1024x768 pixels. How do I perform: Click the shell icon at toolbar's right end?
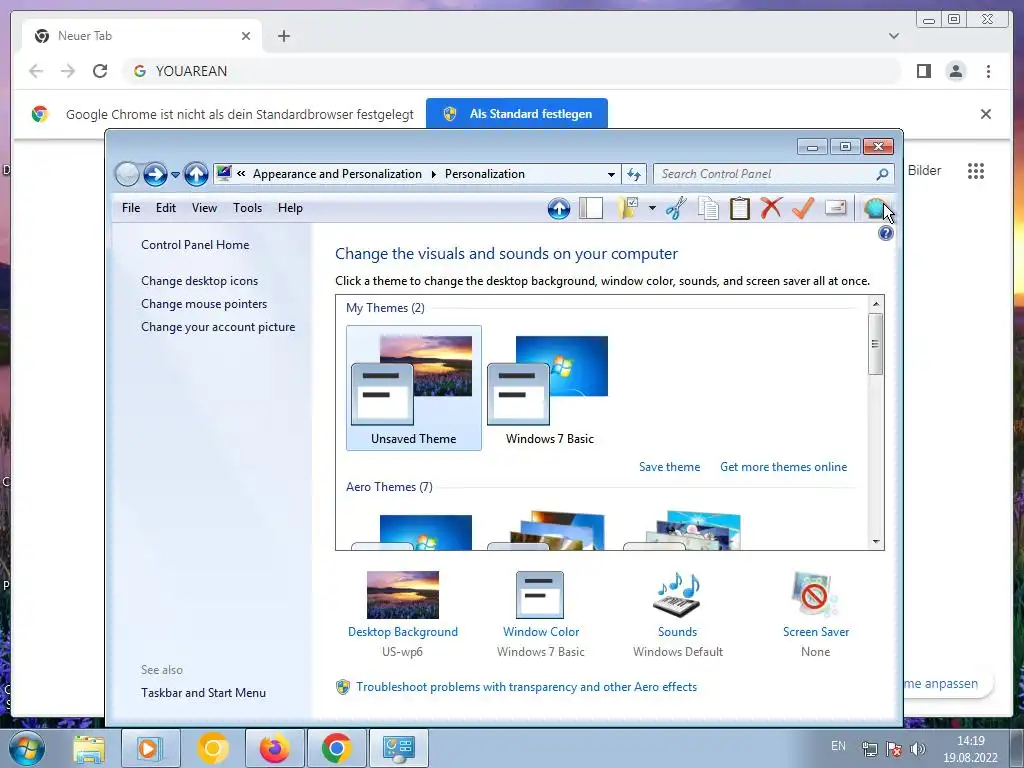[874, 208]
